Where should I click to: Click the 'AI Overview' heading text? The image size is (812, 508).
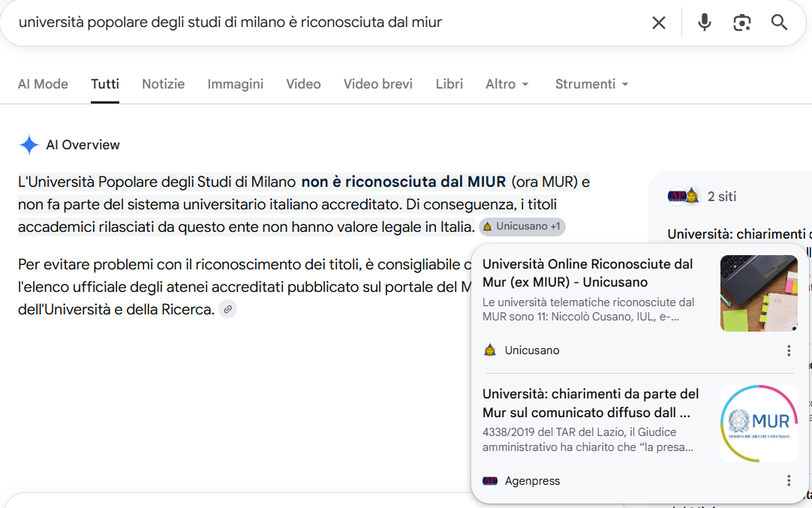(x=83, y=145)
